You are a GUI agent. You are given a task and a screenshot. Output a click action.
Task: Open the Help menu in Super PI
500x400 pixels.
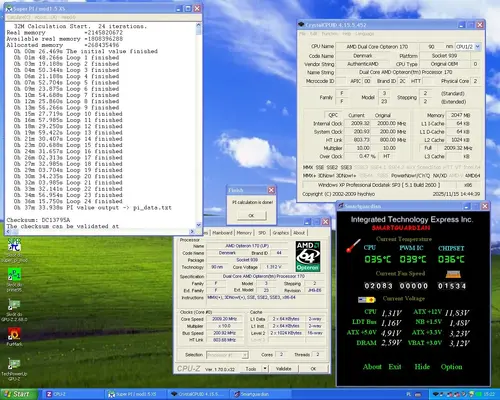click(68, 17)
